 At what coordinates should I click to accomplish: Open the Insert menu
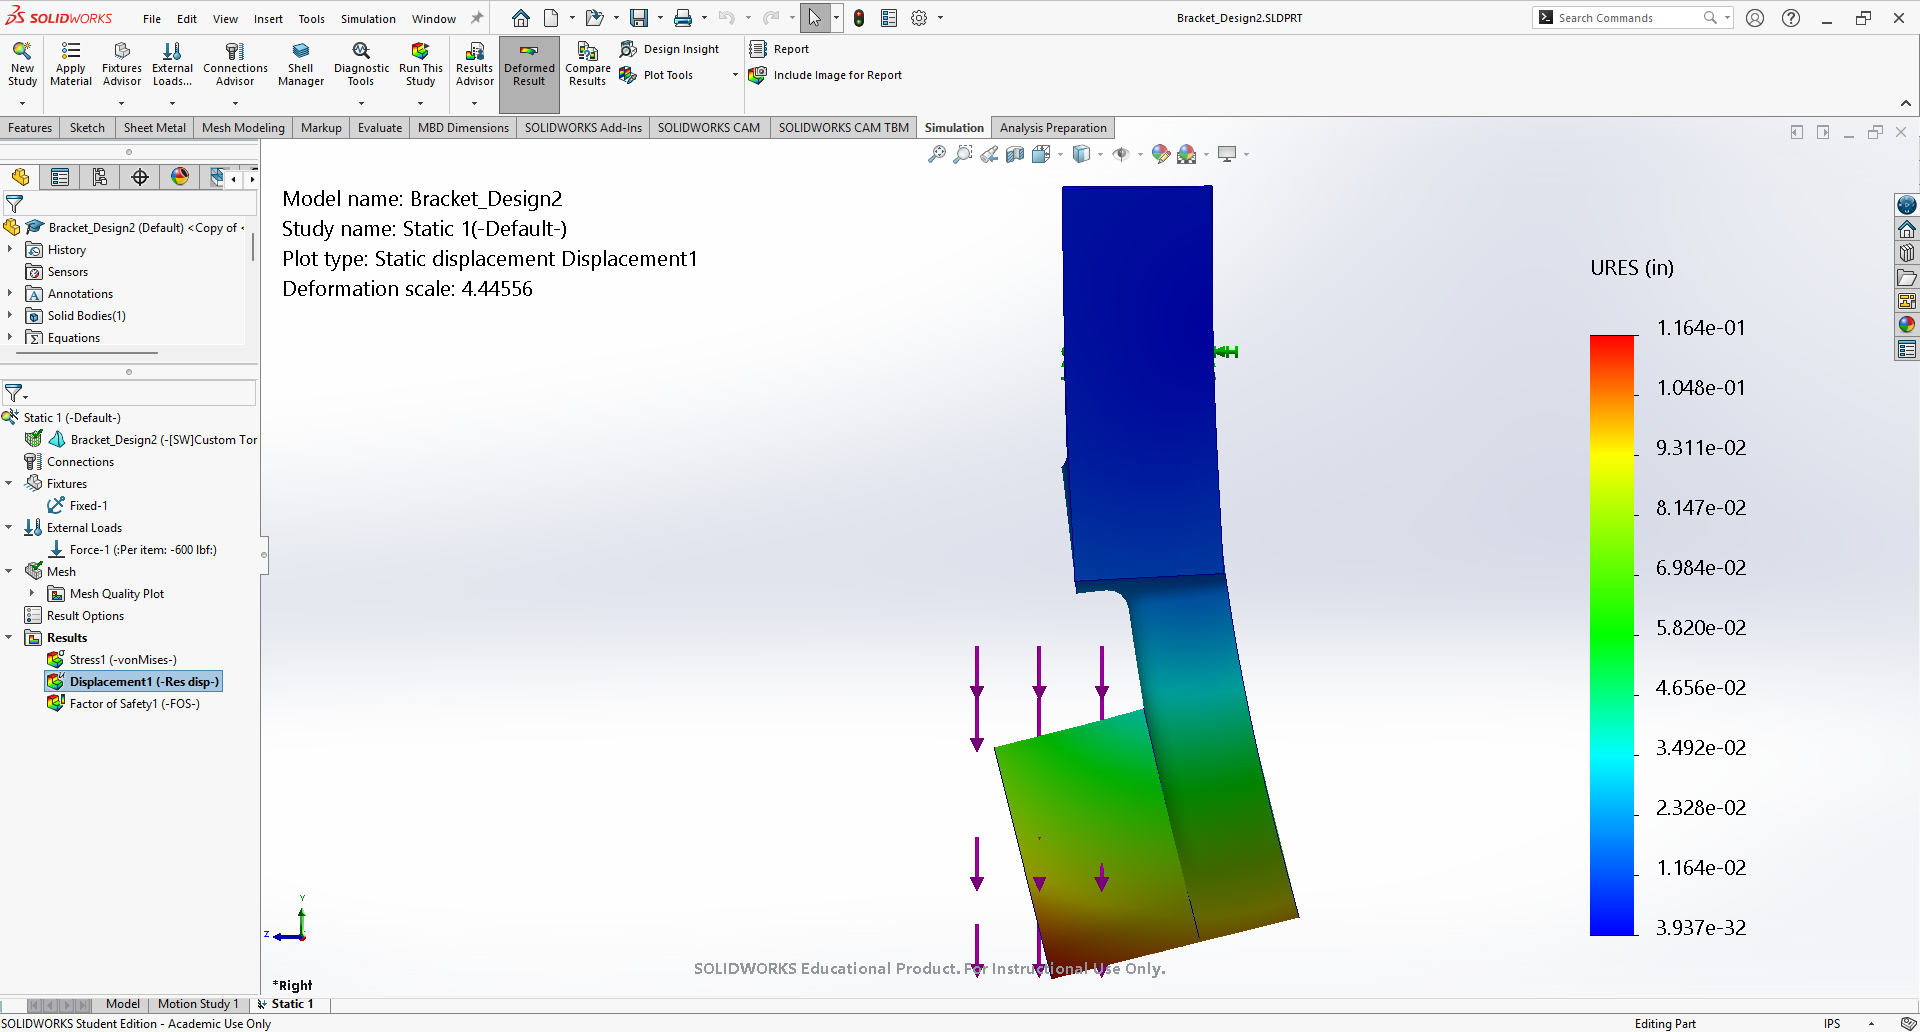click(268, 19)
